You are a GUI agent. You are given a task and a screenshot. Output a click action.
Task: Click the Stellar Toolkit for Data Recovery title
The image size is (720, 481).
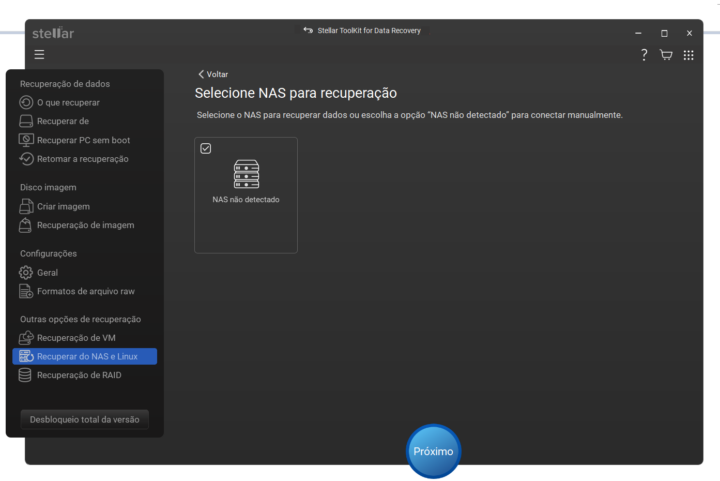tap(369, 30)
